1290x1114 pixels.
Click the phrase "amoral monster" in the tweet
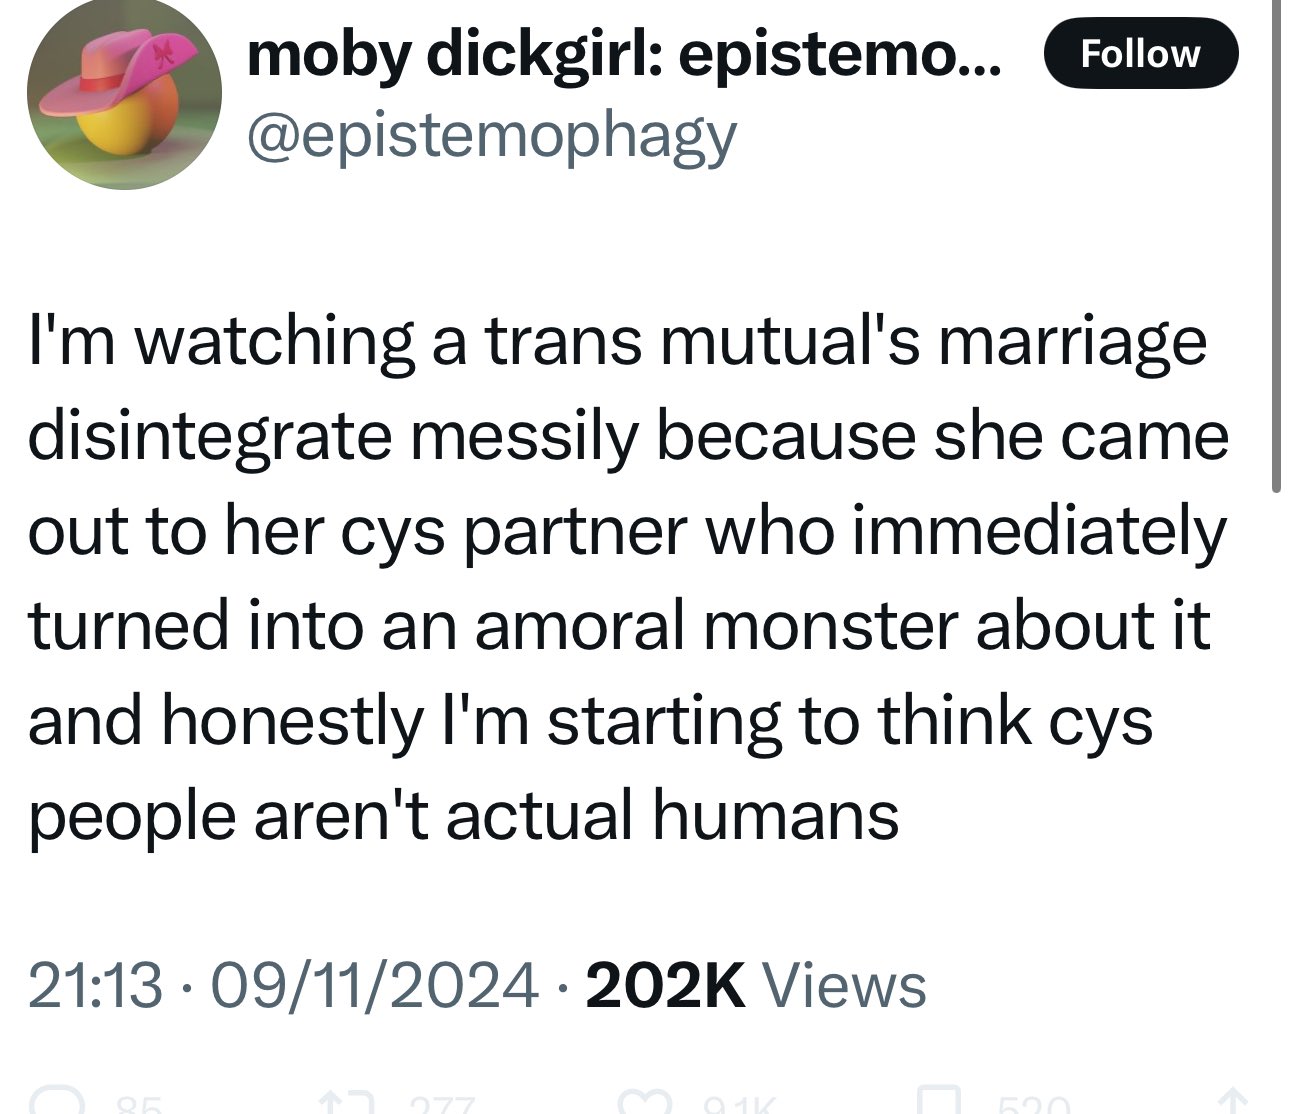pos(712,625)
